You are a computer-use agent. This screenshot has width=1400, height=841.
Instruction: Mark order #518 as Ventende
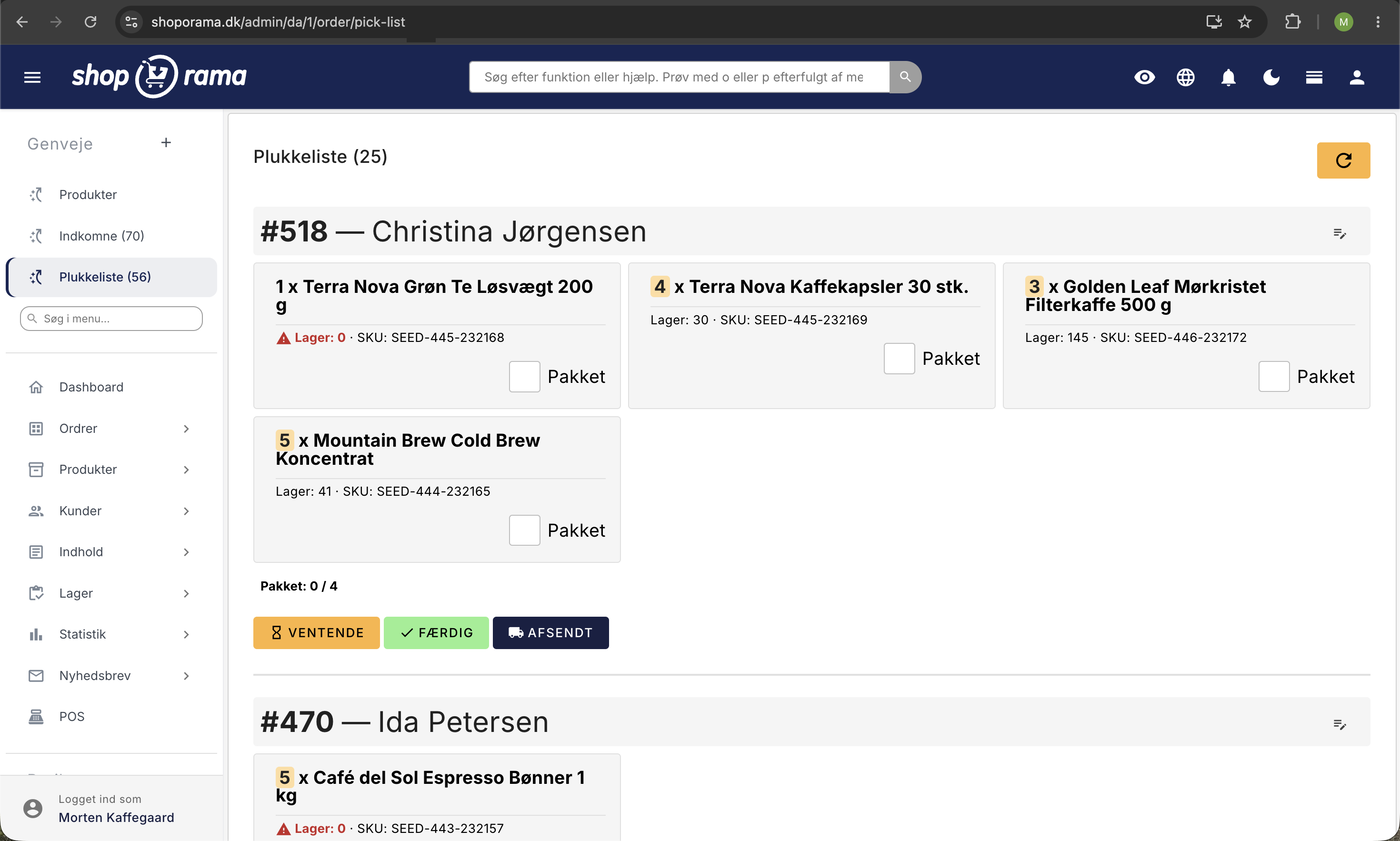pos(316,633)
